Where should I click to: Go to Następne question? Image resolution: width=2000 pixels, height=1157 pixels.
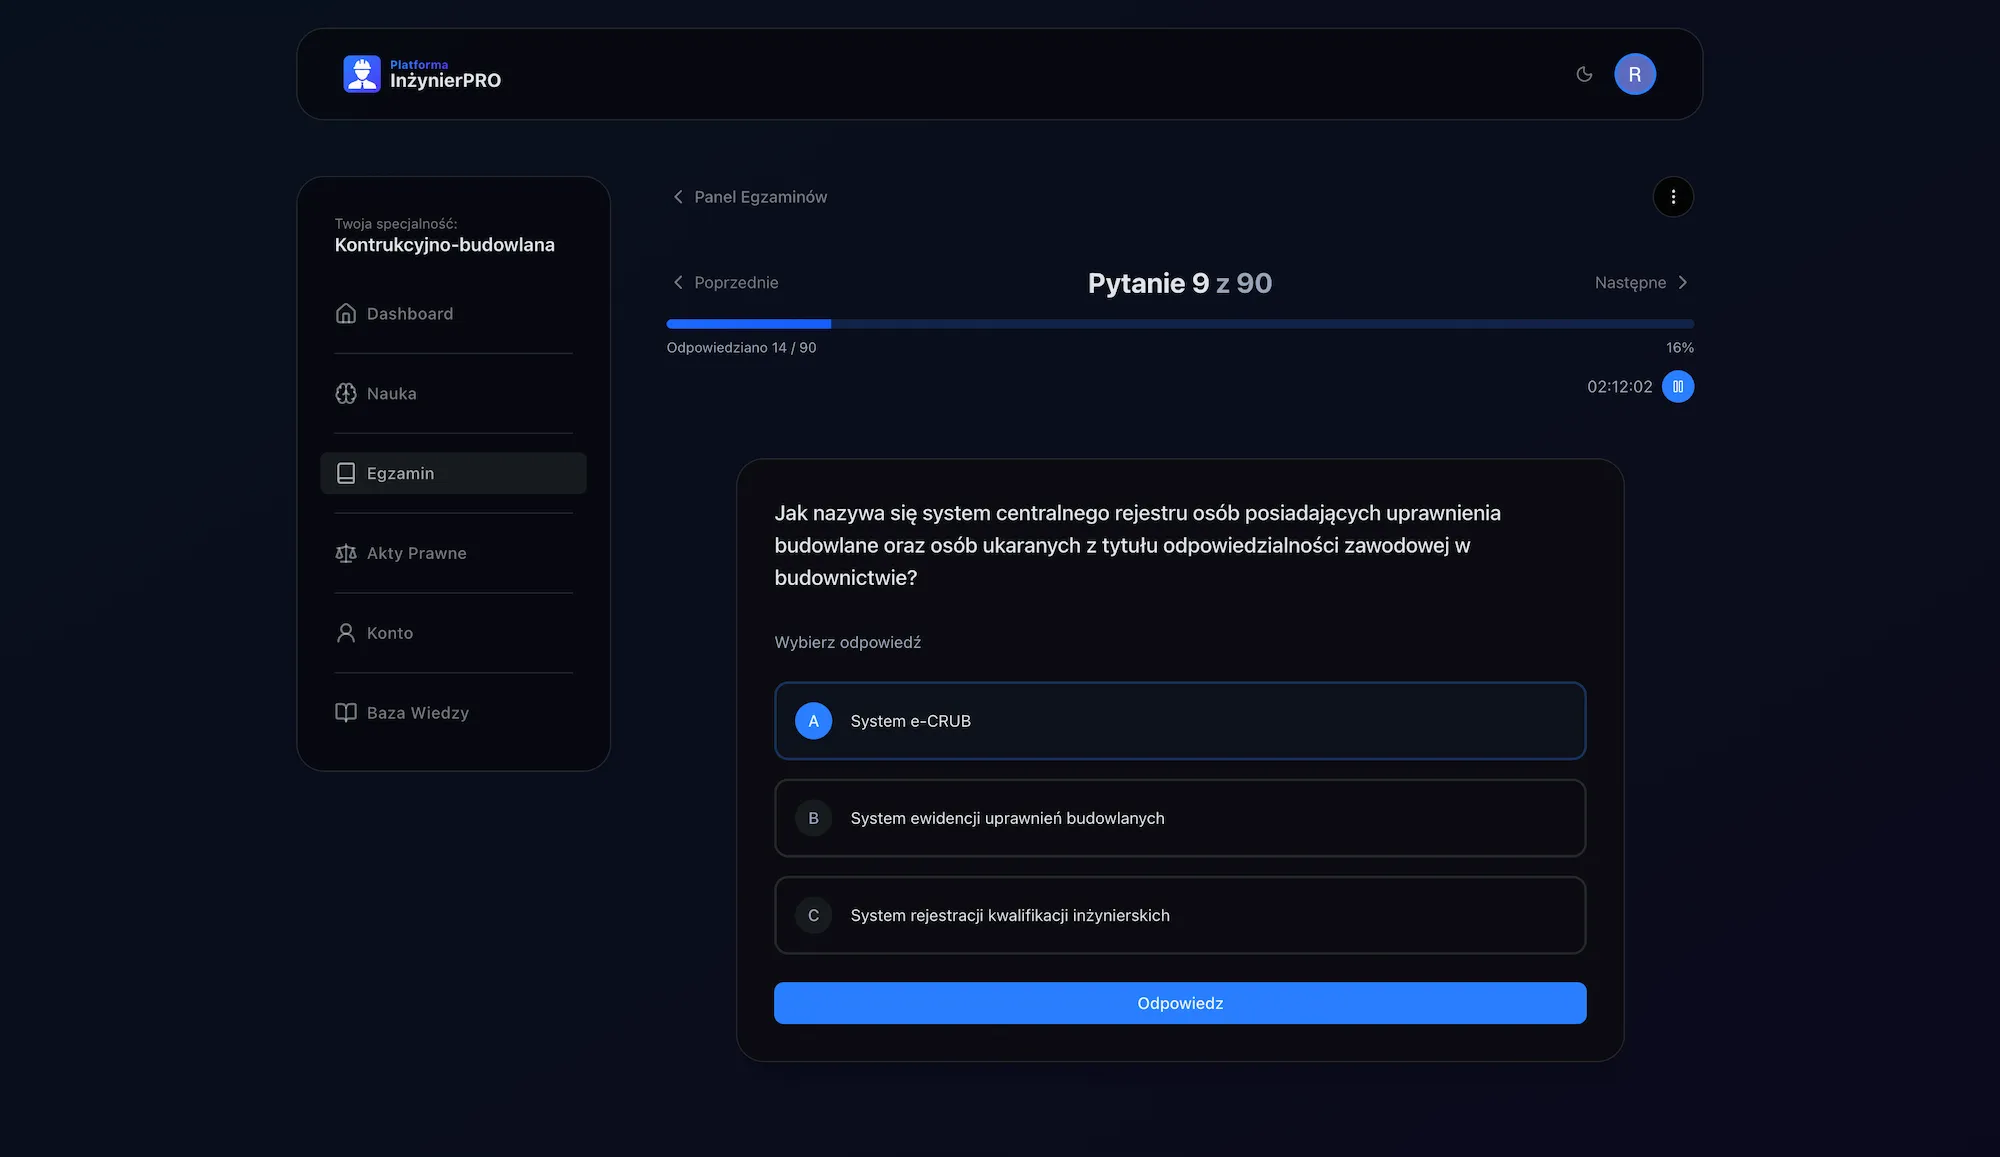(x=1641, y=283)
